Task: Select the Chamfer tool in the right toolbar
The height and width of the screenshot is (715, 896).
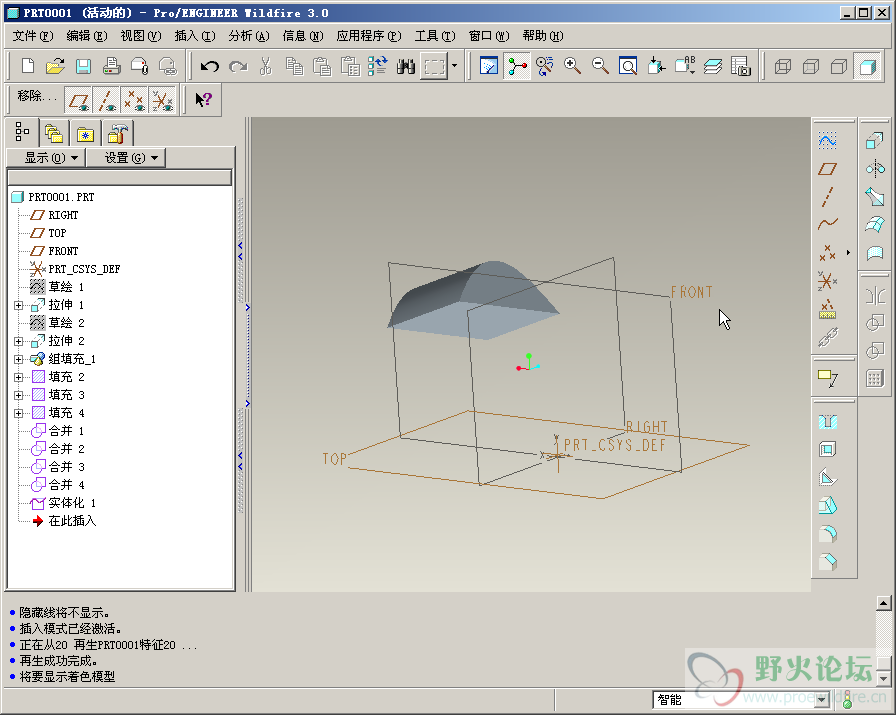Action: [x=827, y=562]
